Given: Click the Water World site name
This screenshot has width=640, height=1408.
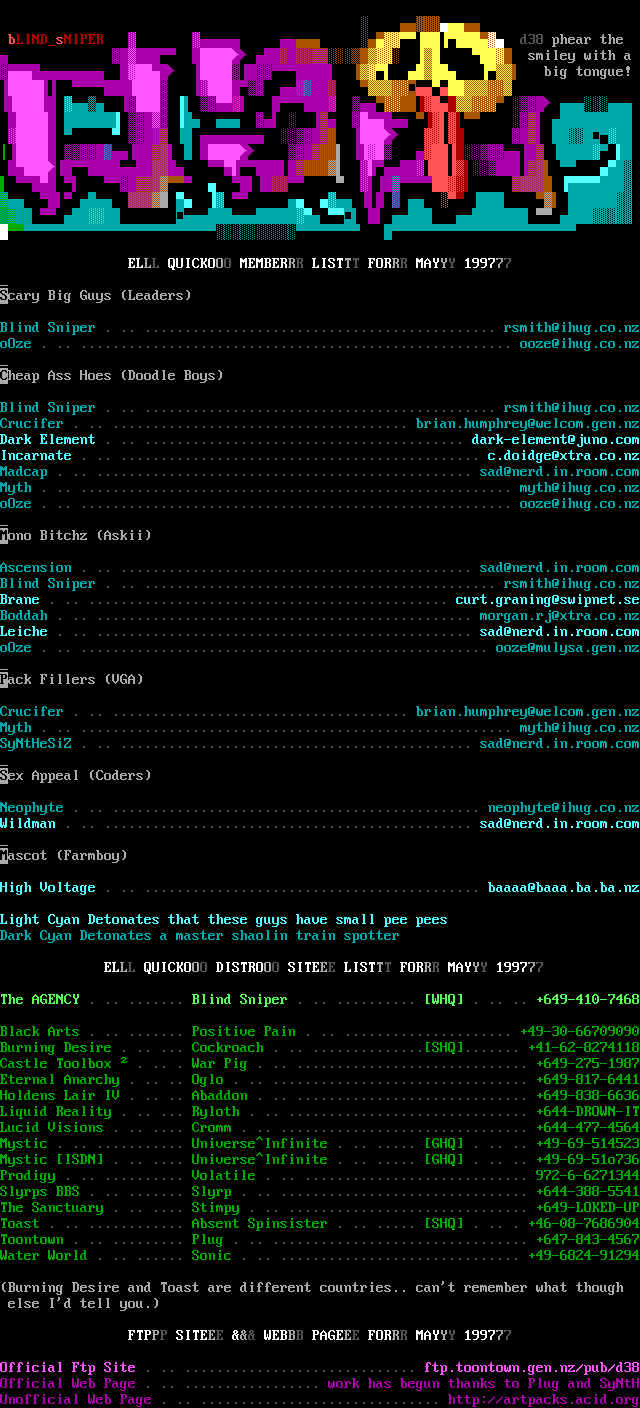Looking at the screenshot, I should 44,1256.
